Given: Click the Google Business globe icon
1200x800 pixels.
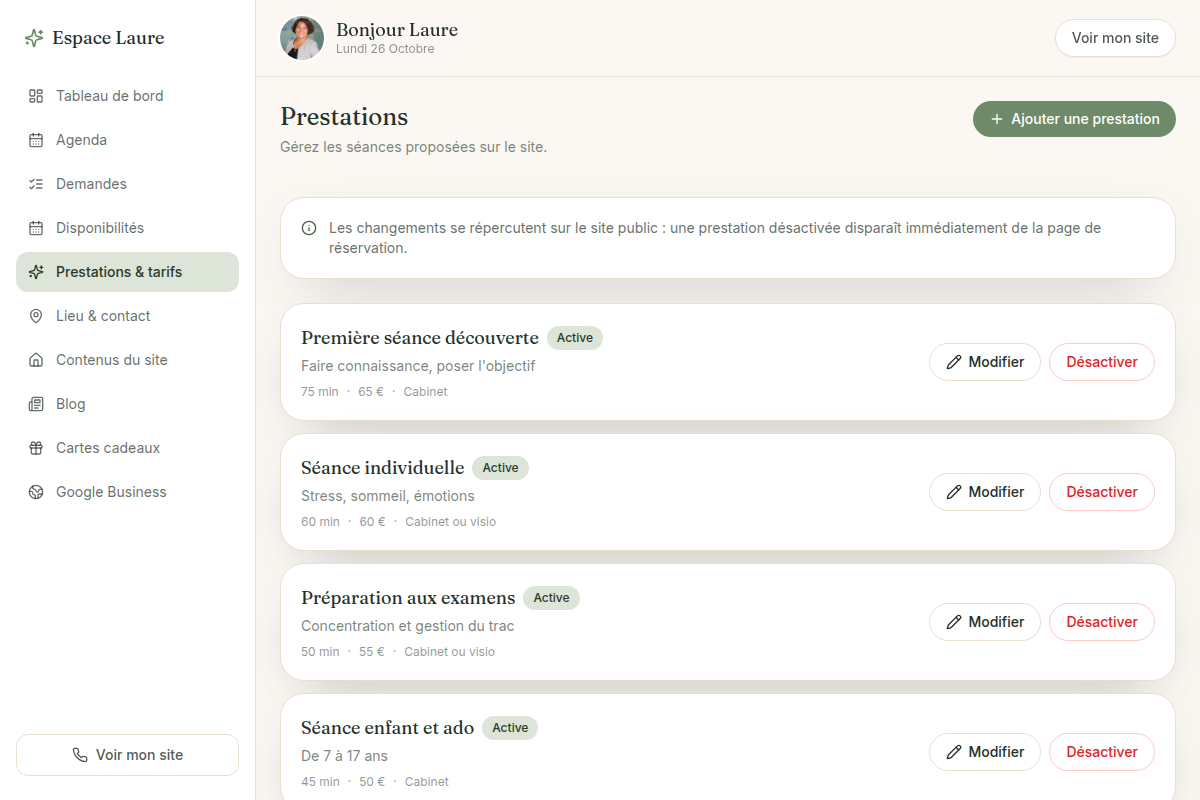Looking at the screenshot, I should (x=36, y=492).
